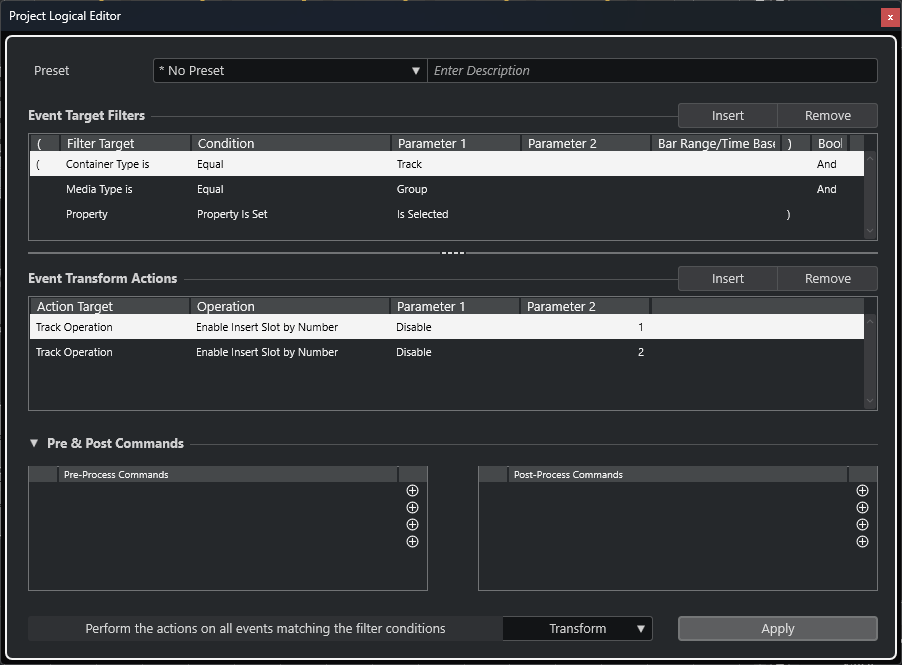Remove the selected Event Target Filter
902x665 pixels.
[x=827, y=116]
